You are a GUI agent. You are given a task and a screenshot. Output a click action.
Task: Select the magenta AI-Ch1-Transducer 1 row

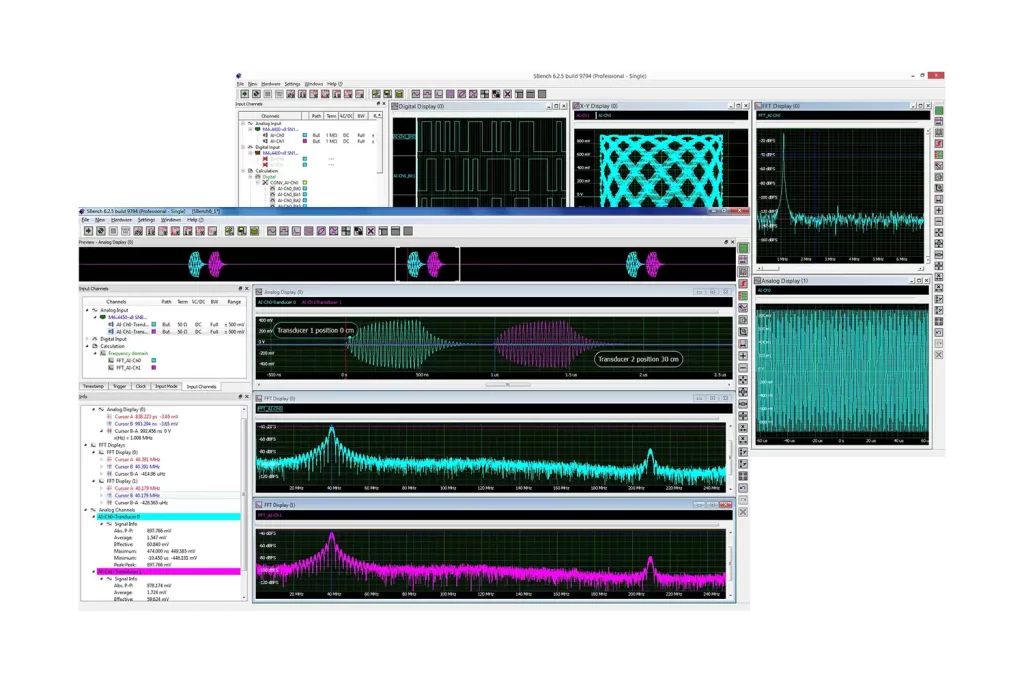click(x=168, y=571)
